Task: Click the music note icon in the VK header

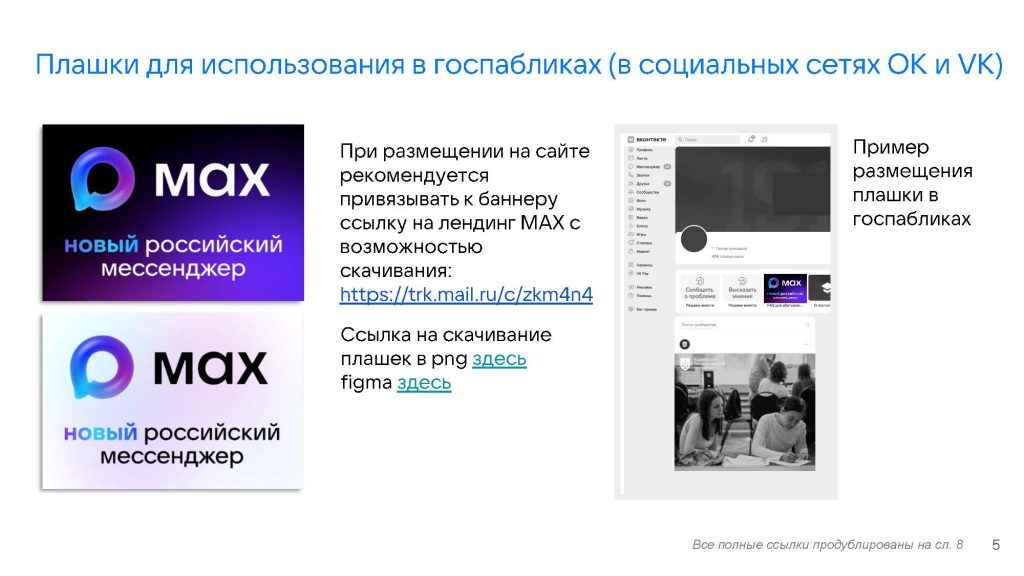Action: (764, 140)
